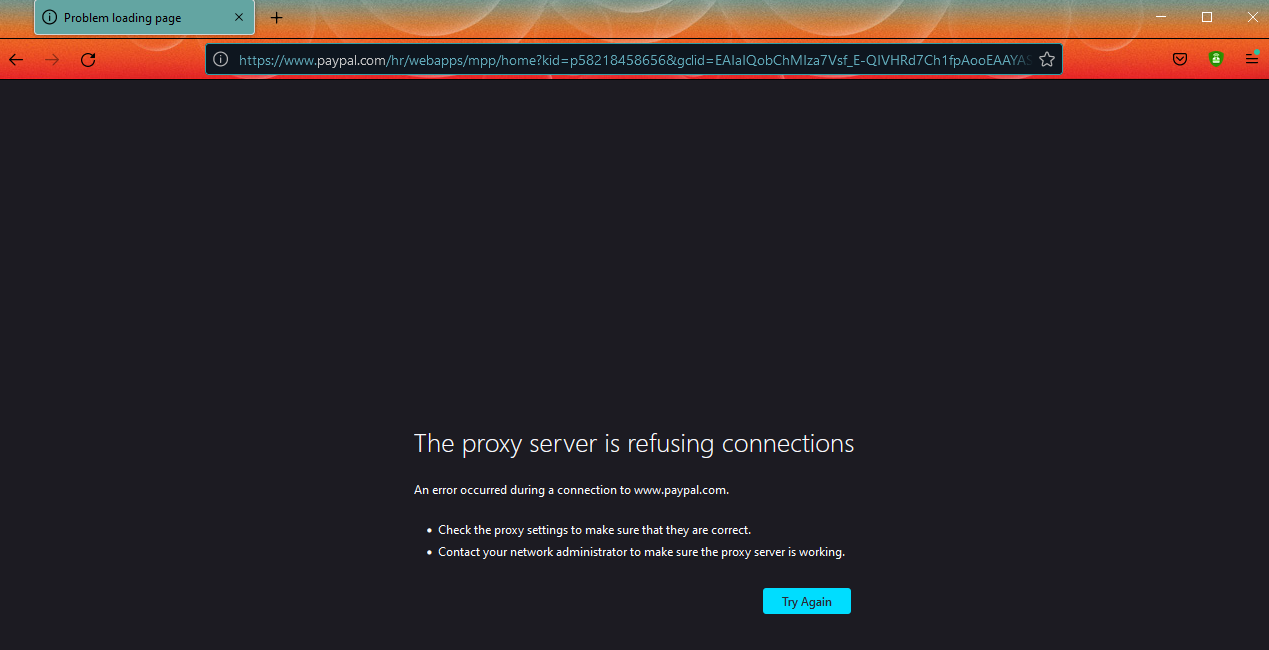1269x650 pixels.
Task: Go back one page
Action: (x=16, y=60)
